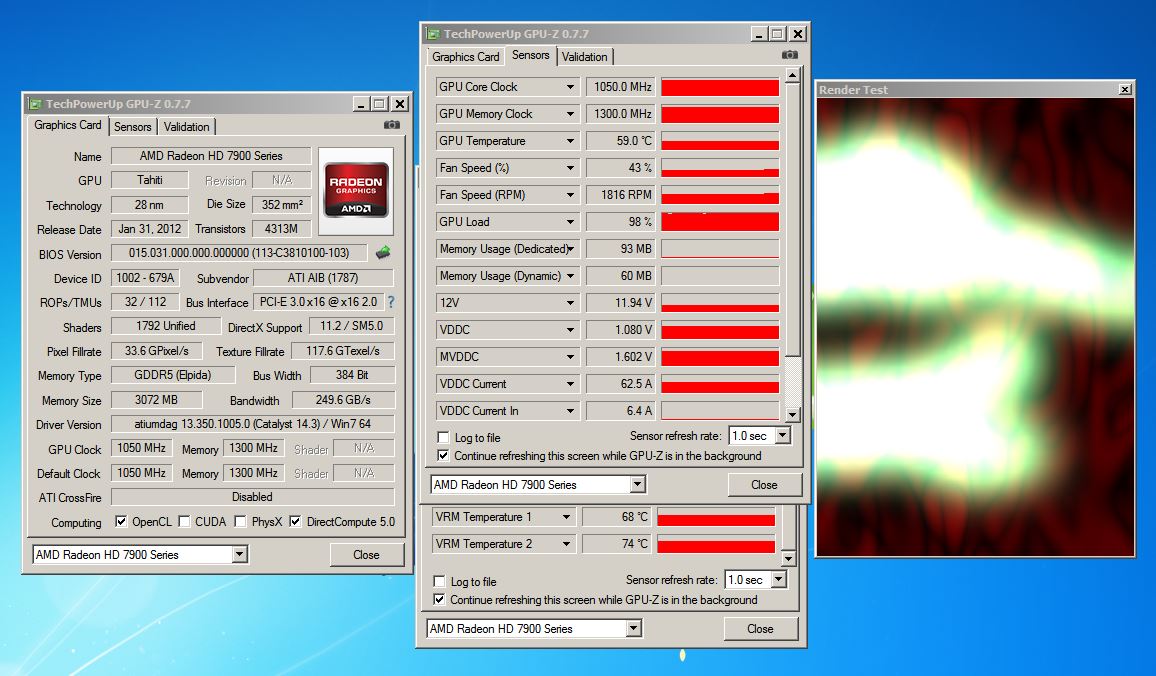
Task: Open the Fan Speed (%) sensor dropdown
Action: click(570, 168)
